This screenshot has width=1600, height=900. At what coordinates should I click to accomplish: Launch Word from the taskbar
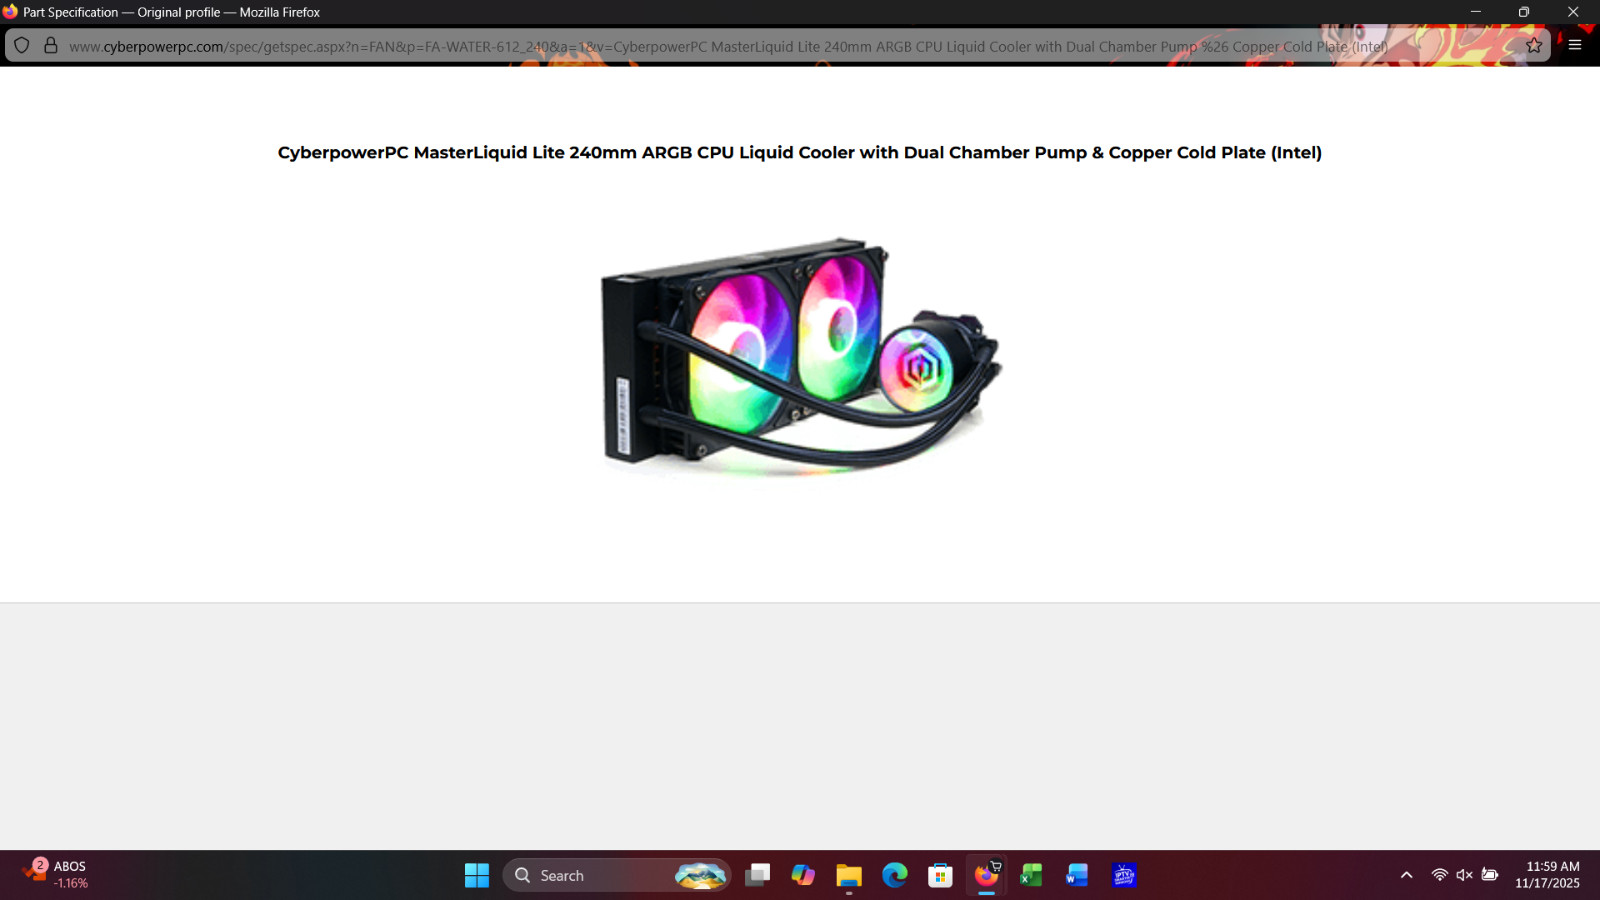(x=1077, y=875)
